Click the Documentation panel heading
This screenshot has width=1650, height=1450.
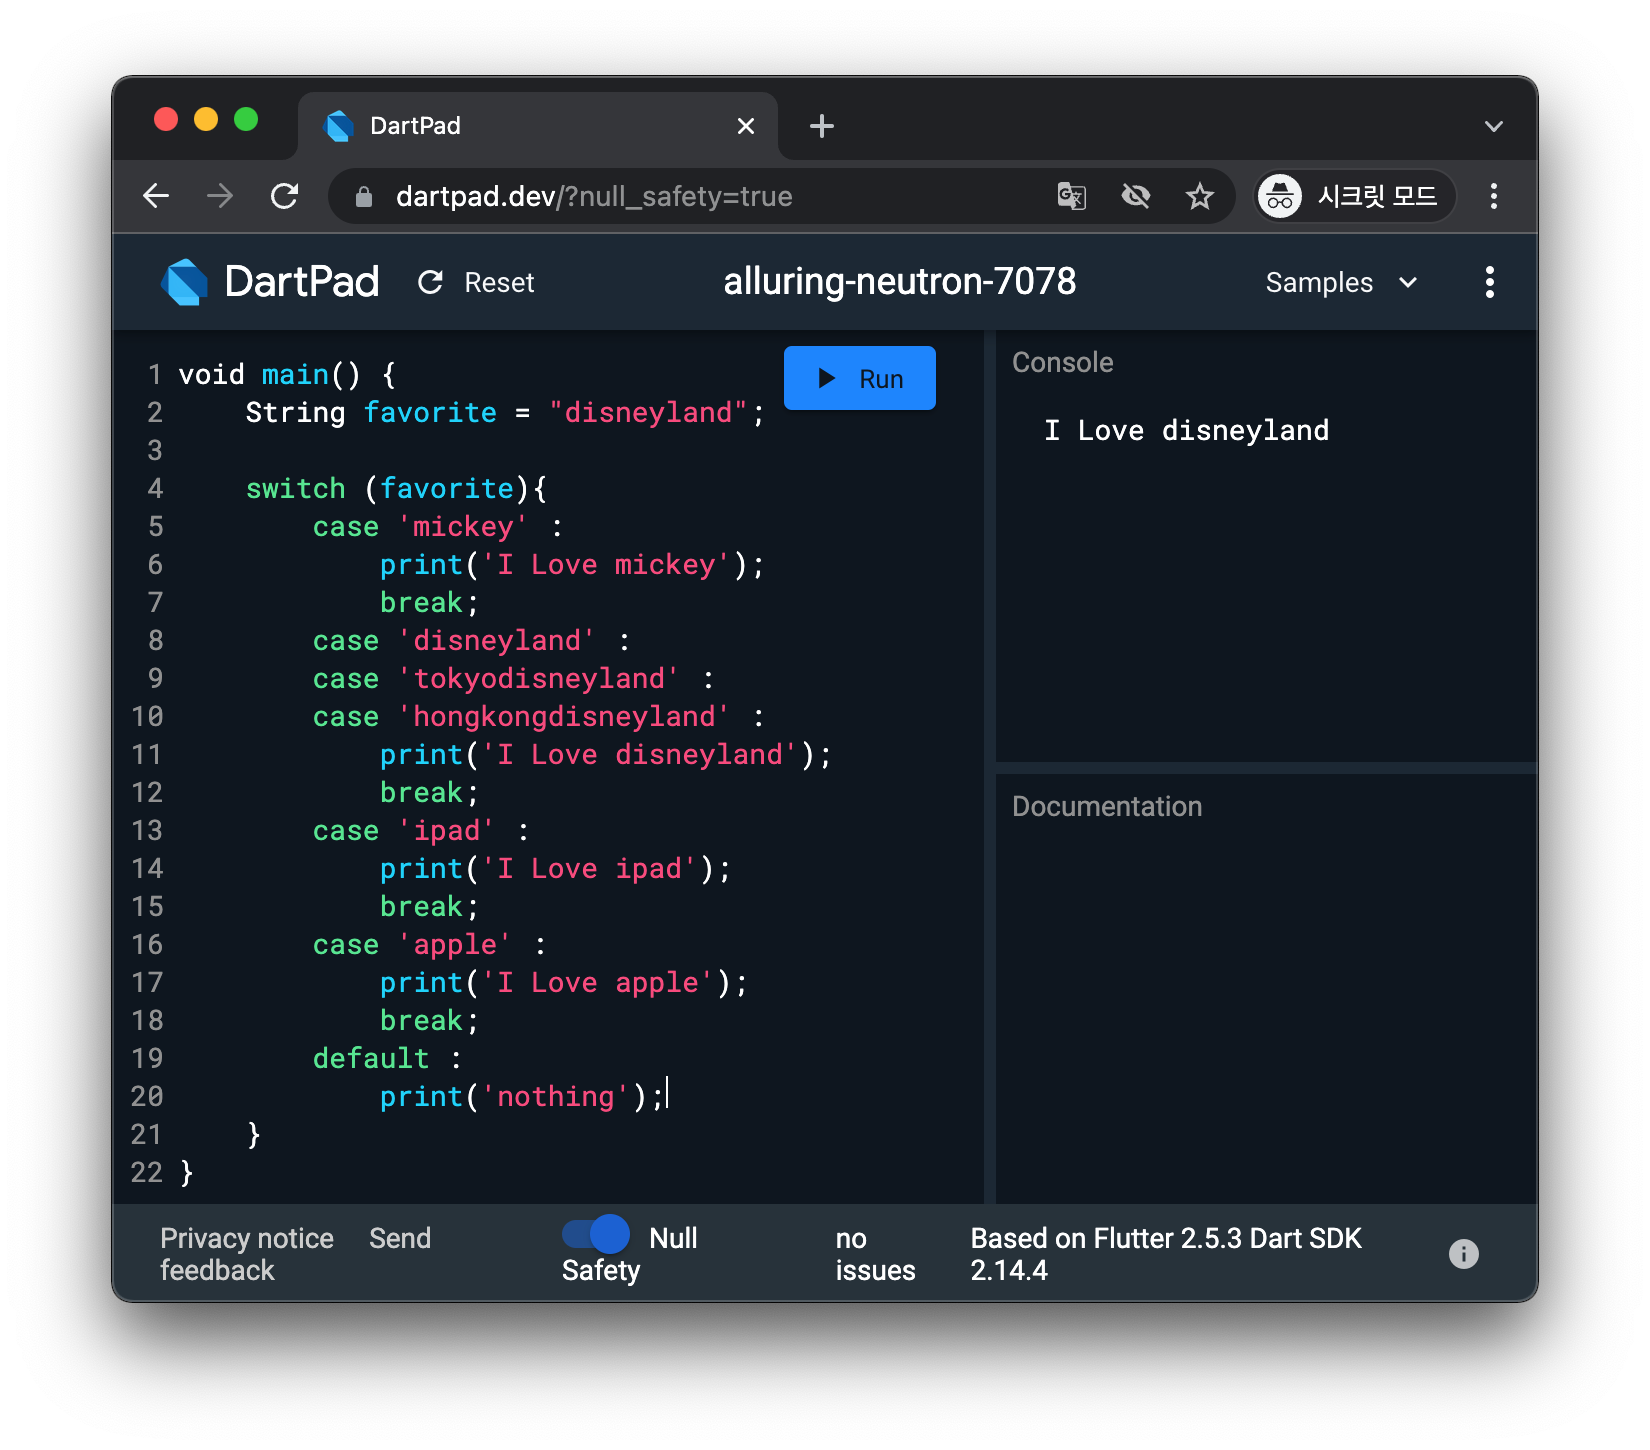click(1107, 806)
